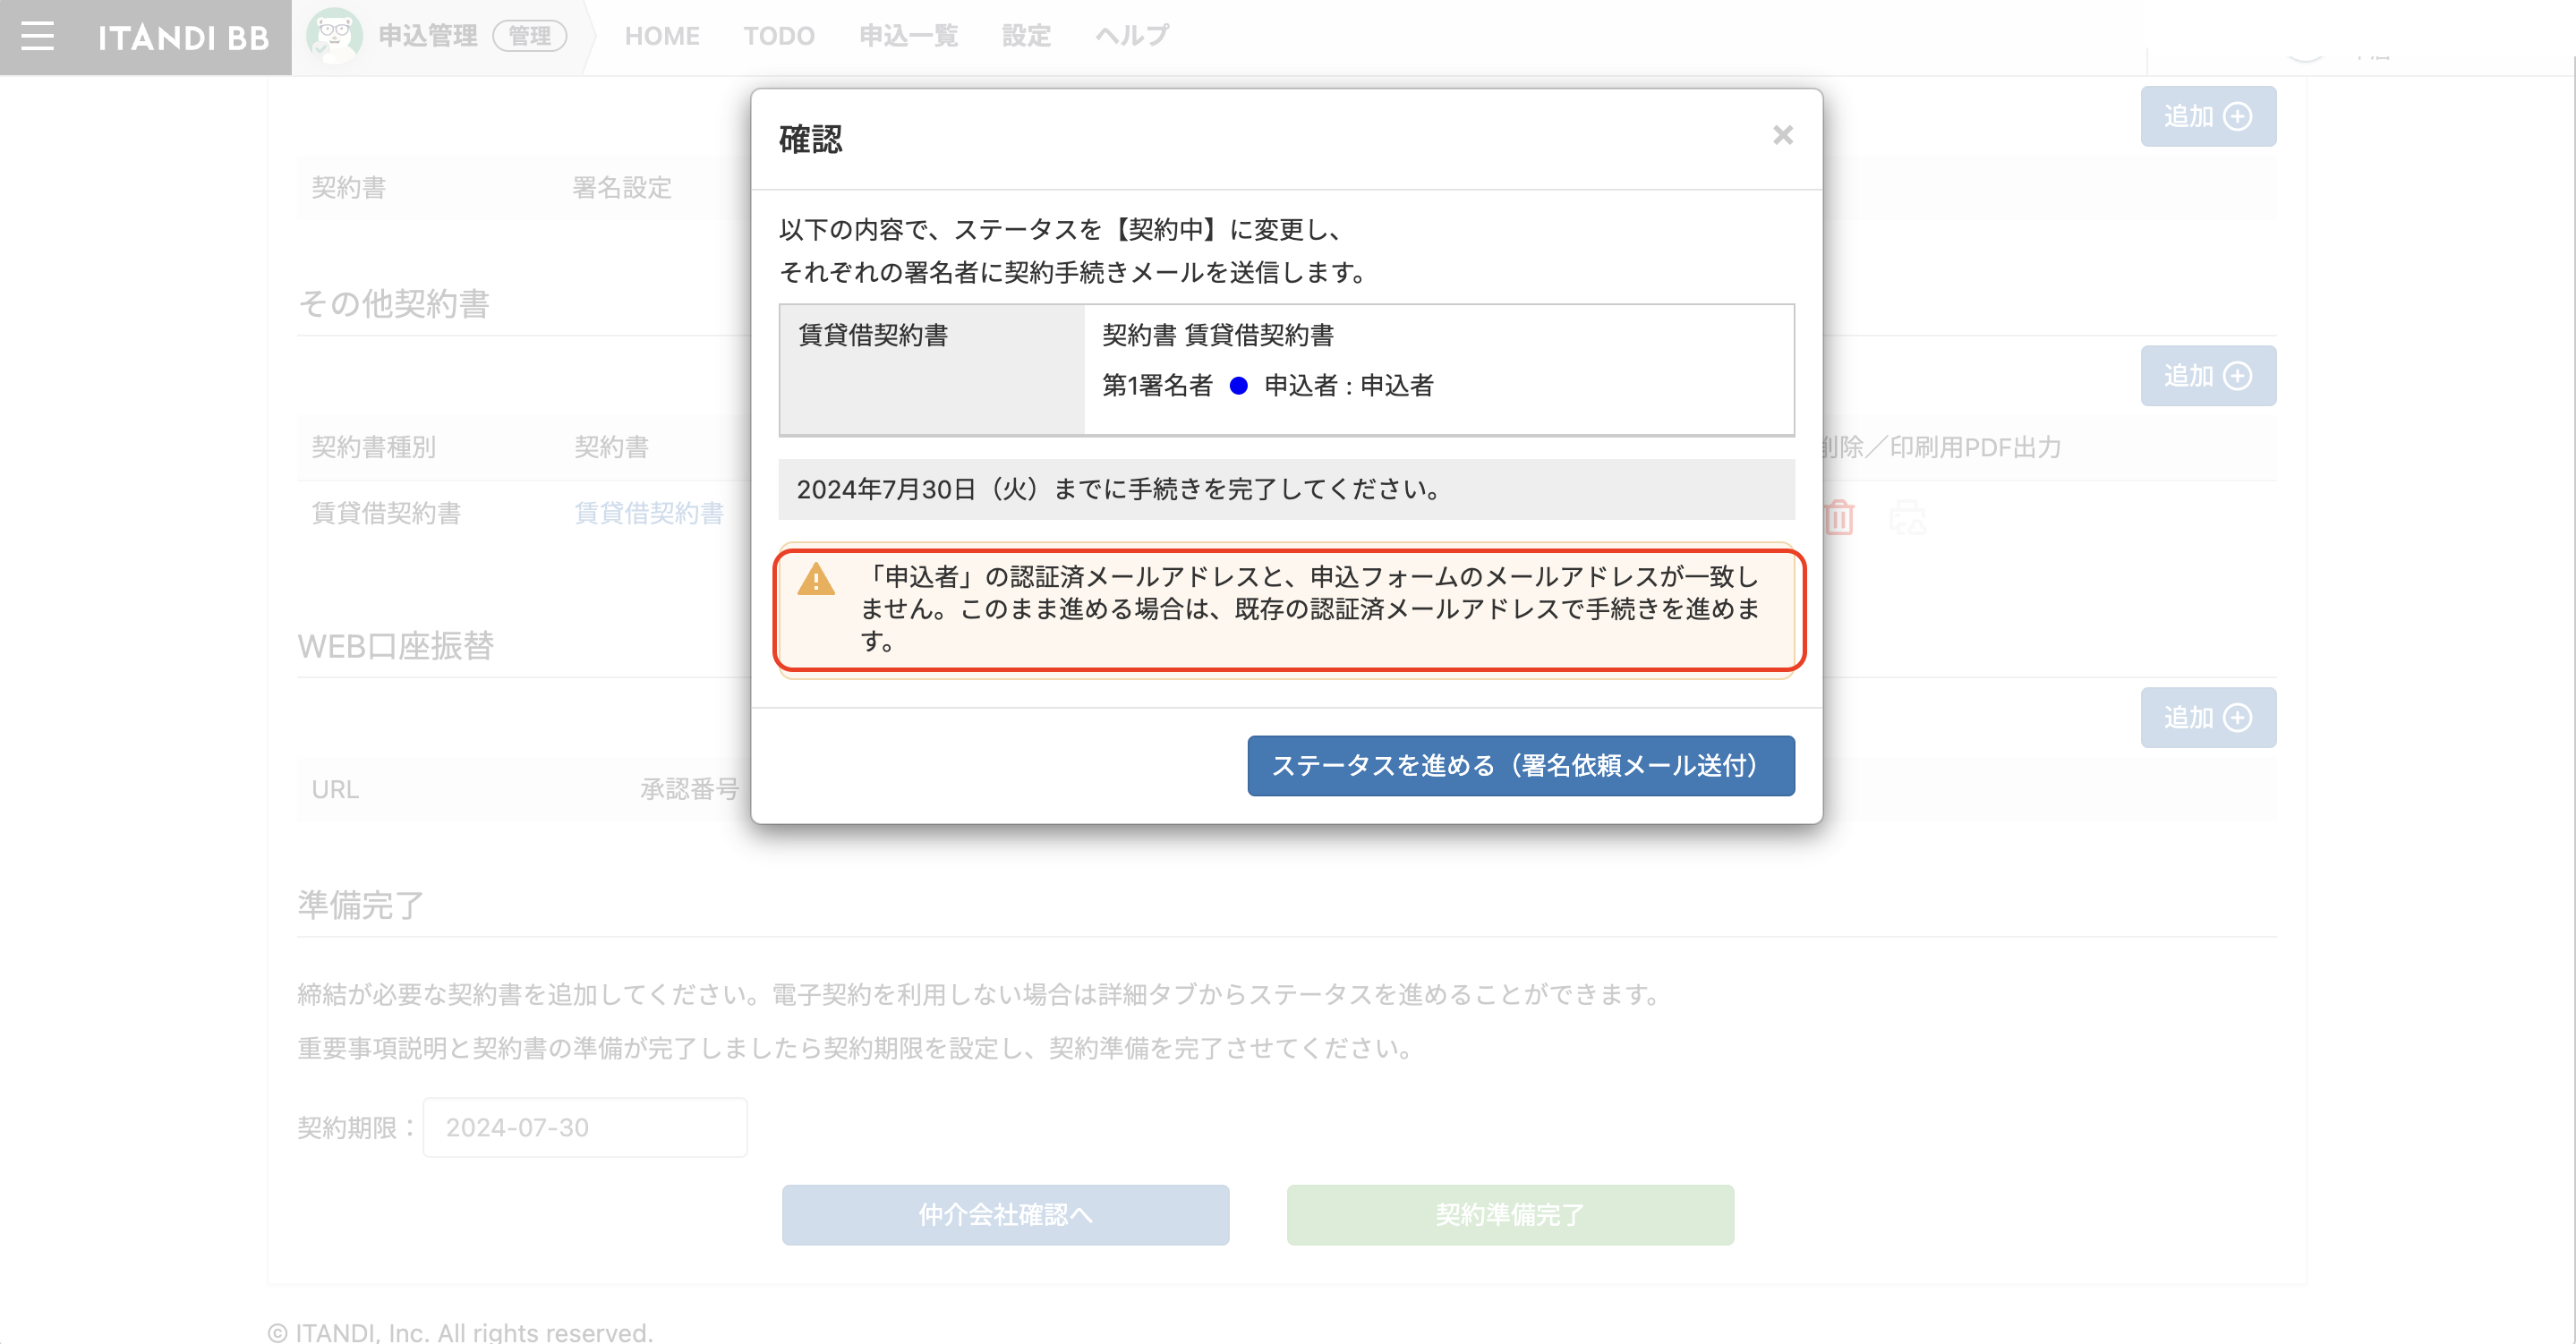
Task: Open the TODO menu item
Action: pyautogui.click(x=779, y=36)
